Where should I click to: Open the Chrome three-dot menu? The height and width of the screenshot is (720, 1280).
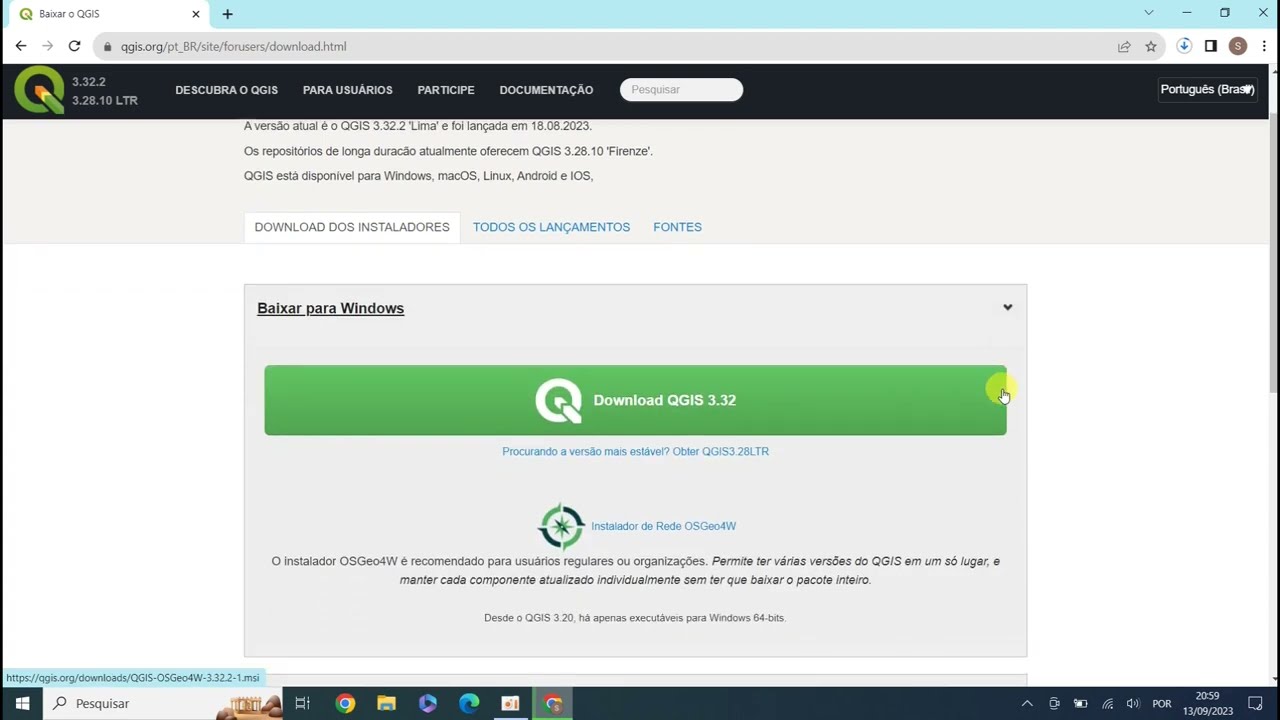pyautogui.click(x=1264, y=46)
